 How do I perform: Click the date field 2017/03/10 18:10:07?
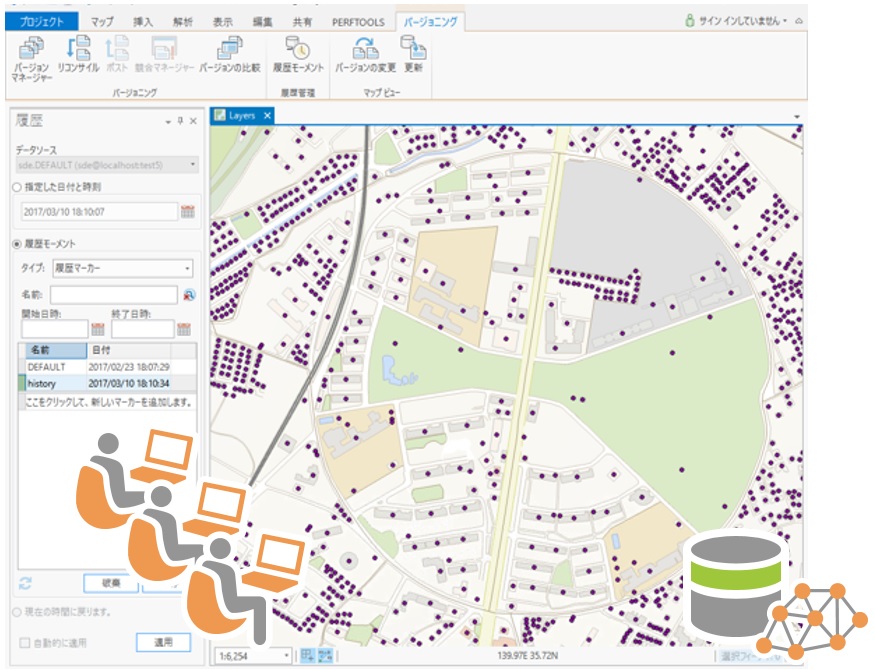(99, 211)
